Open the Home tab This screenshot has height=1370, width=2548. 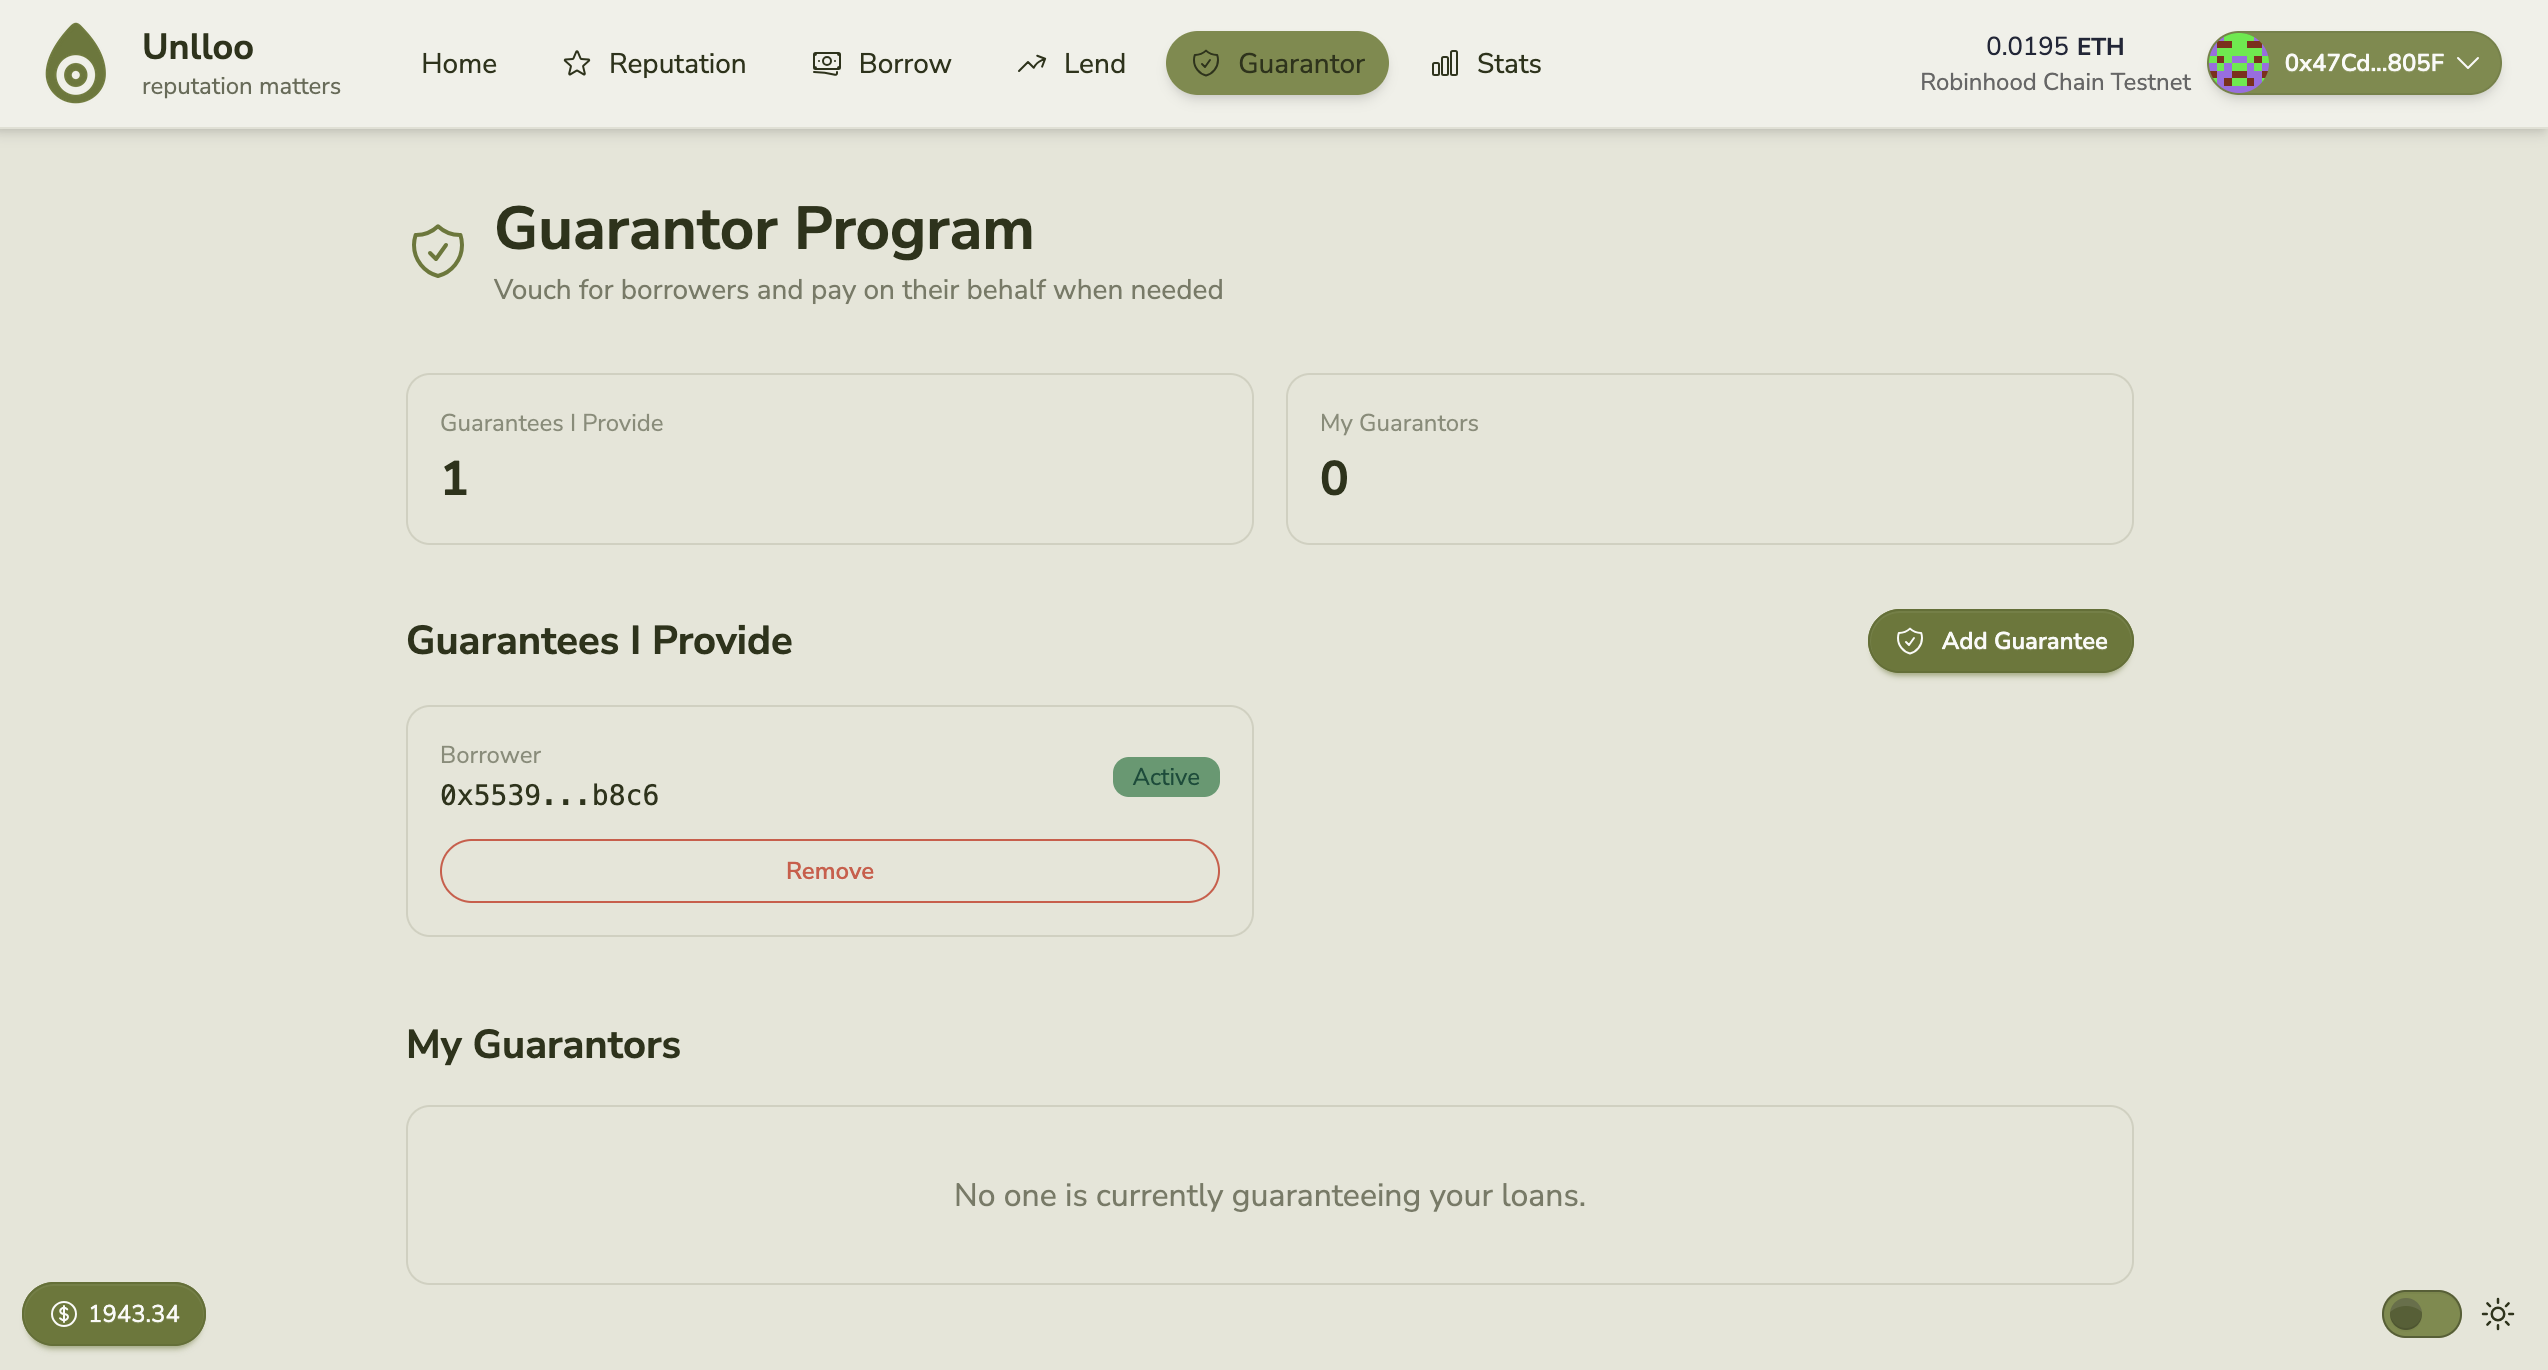[x=459, y=64]
